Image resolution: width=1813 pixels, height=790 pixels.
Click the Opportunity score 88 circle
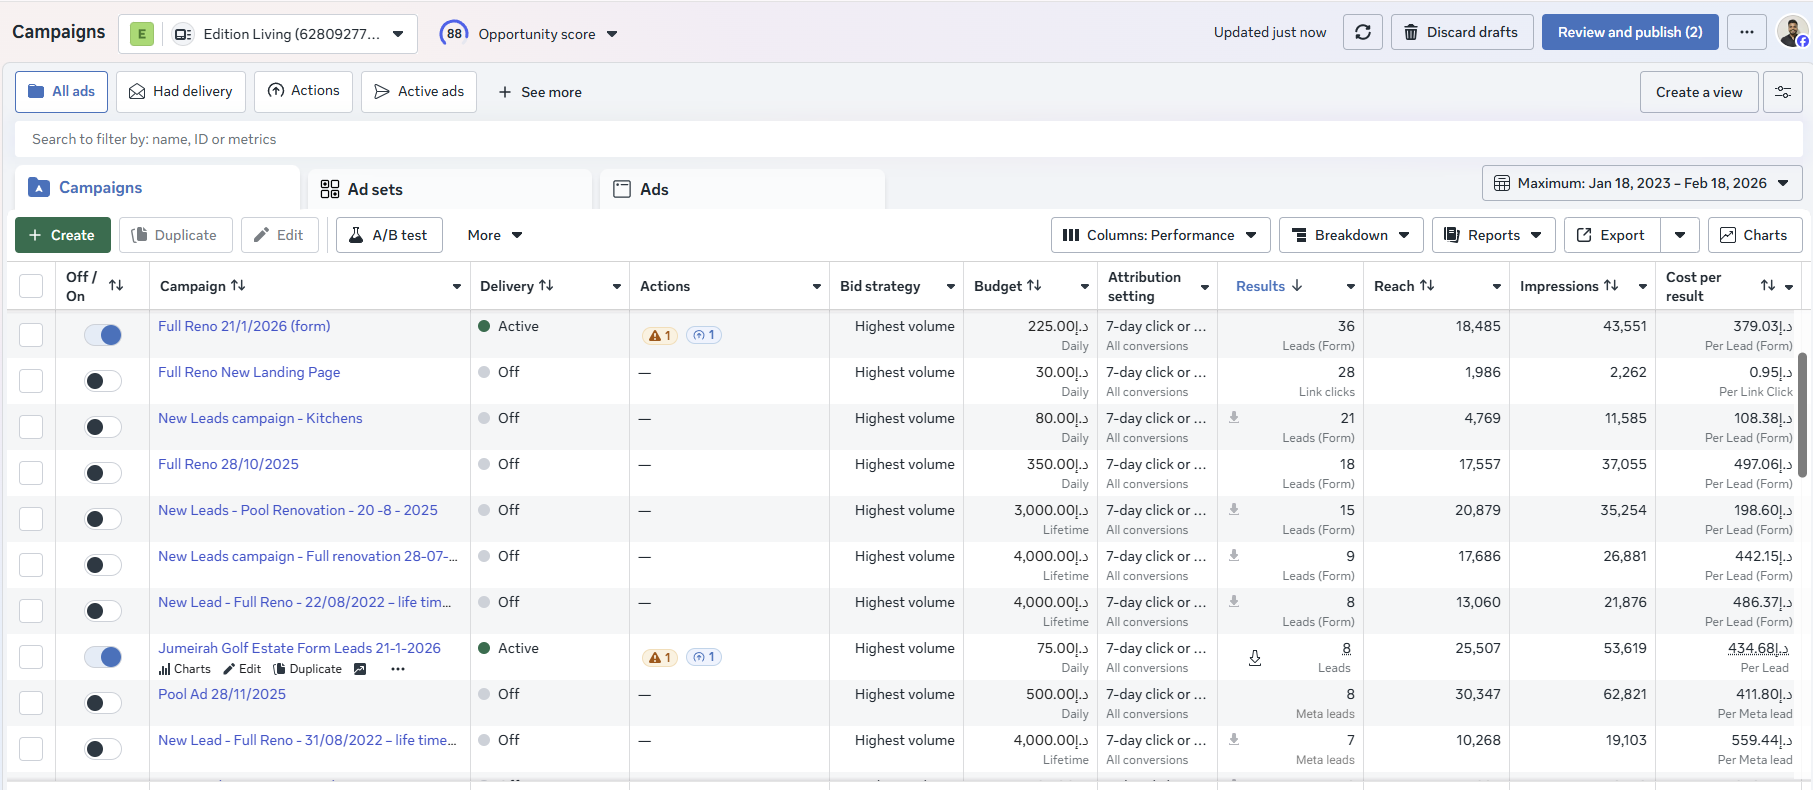454,33
